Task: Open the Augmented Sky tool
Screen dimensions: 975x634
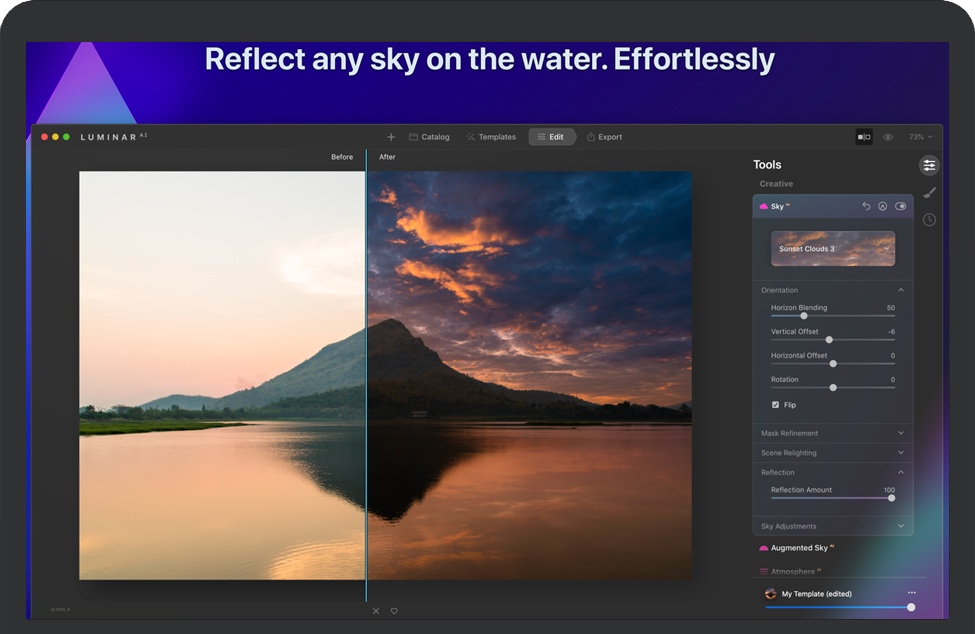Action: point(798,548)
